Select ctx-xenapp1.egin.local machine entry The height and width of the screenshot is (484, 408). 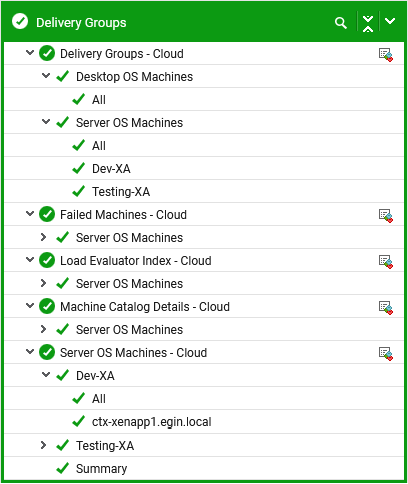pos(152,422)
